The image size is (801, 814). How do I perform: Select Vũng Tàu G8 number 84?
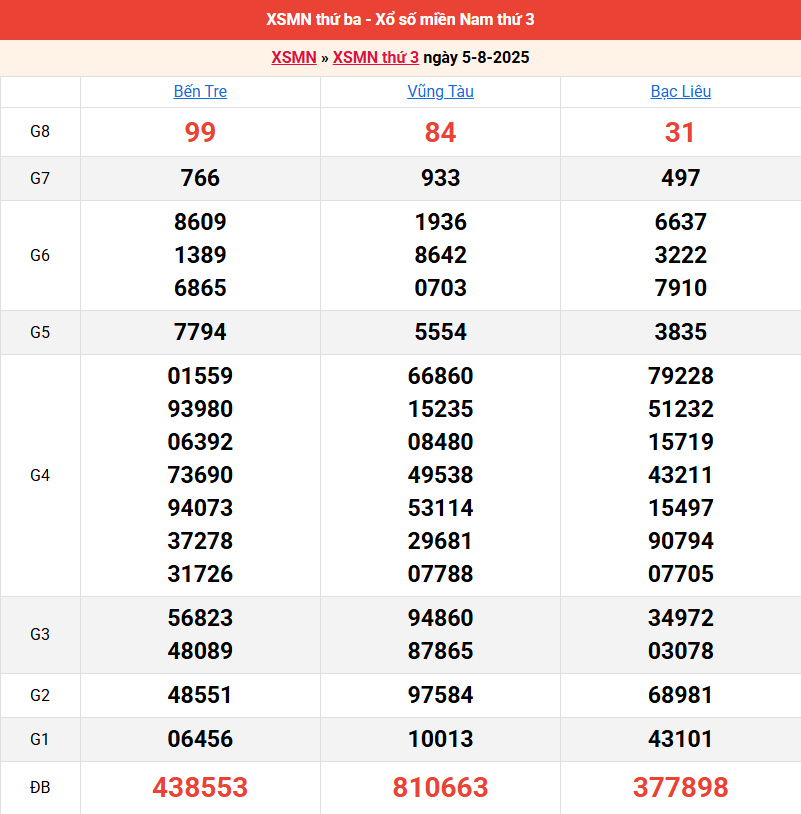pos(440,132)
